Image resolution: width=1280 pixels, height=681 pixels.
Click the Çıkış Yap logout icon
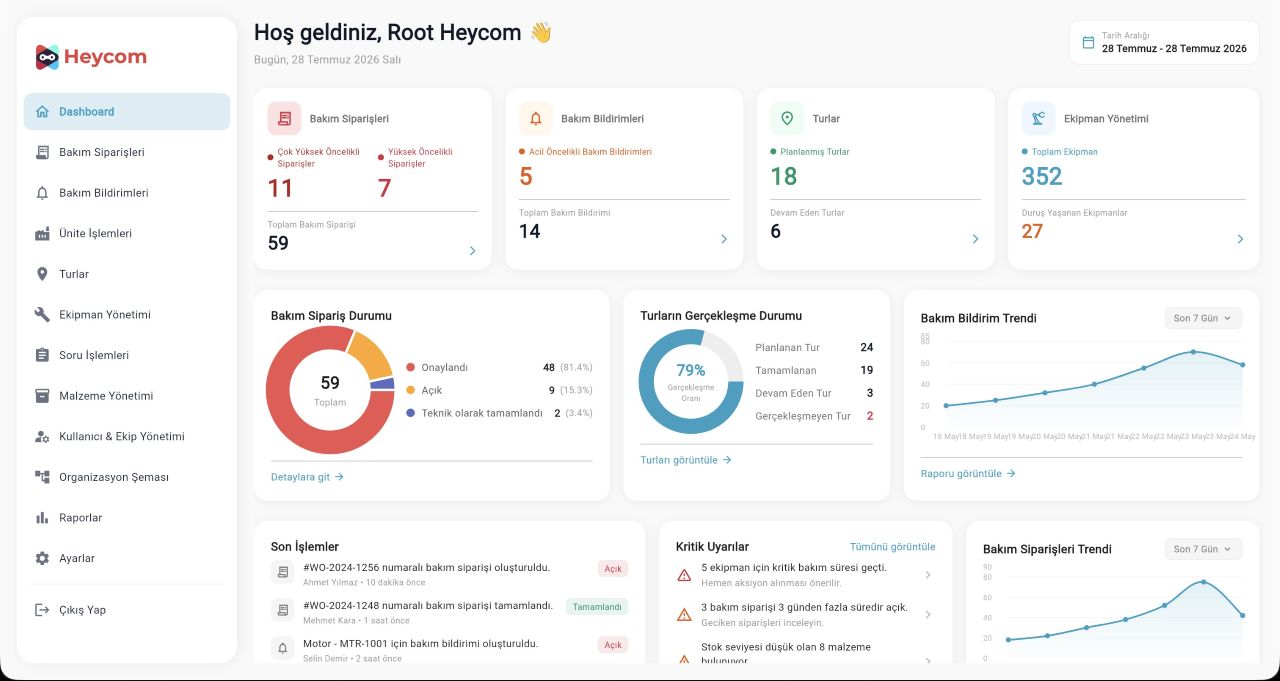click(42, 610)
